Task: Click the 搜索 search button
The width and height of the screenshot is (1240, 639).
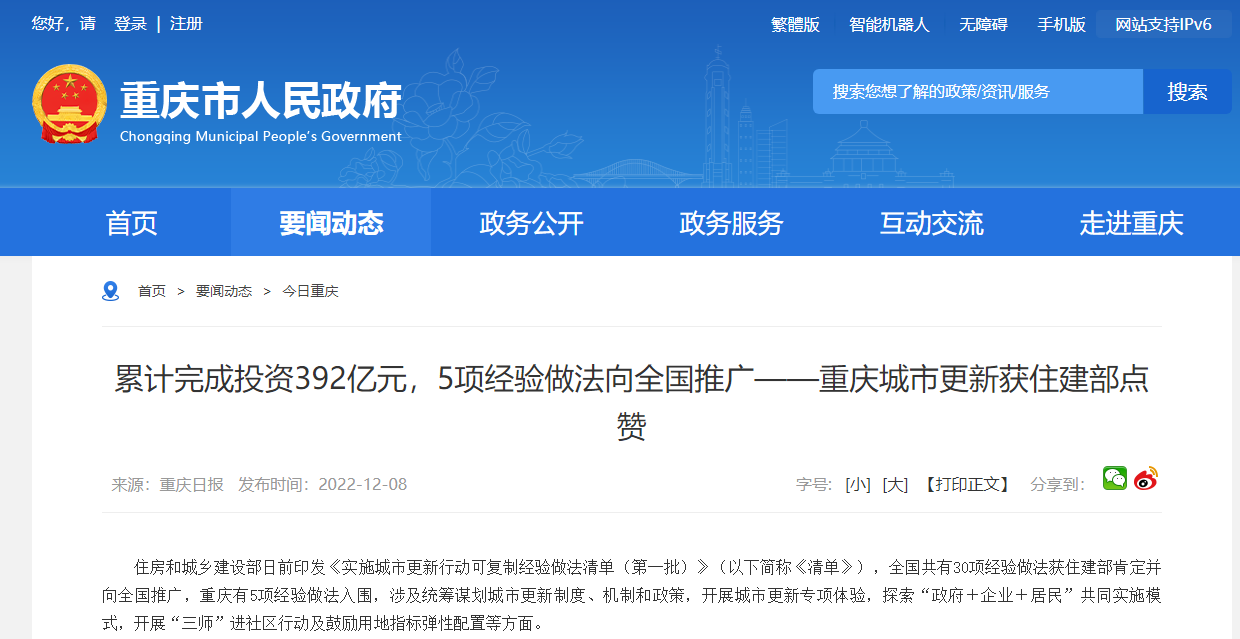Action: [1187, 92]
